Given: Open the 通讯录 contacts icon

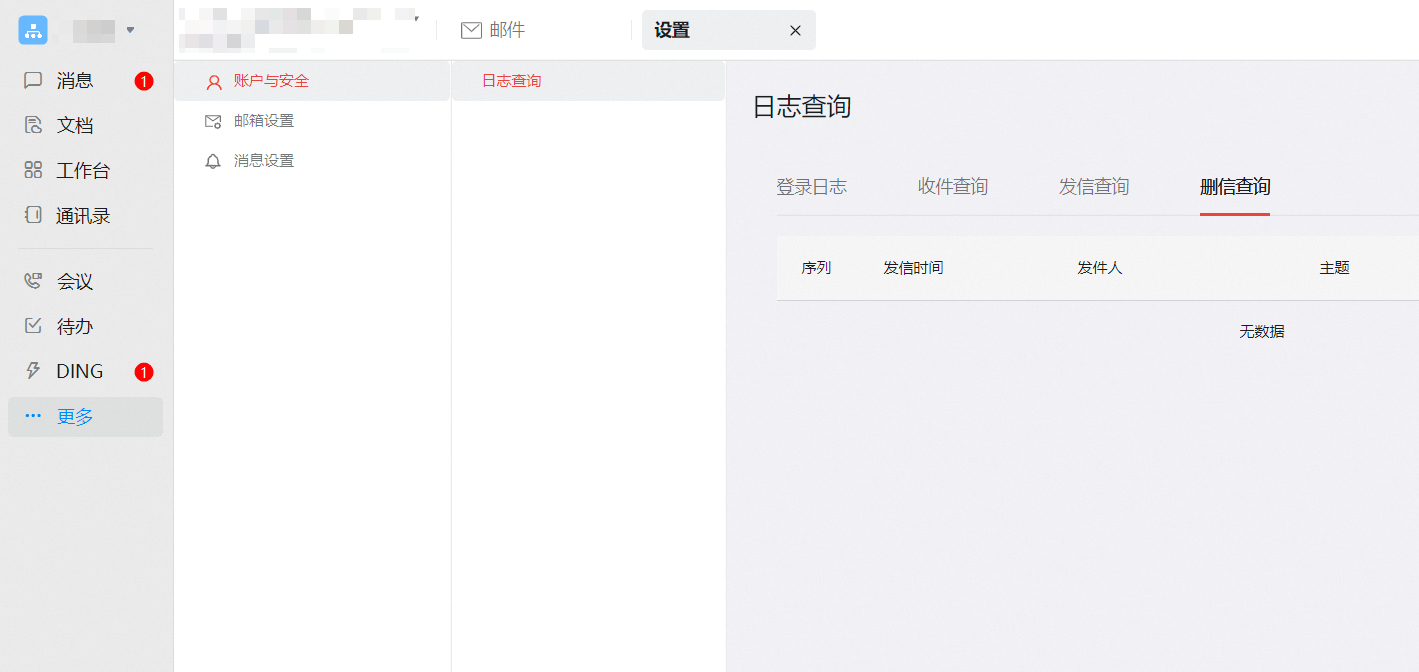Looking at the screenshot, I should 33,215.
